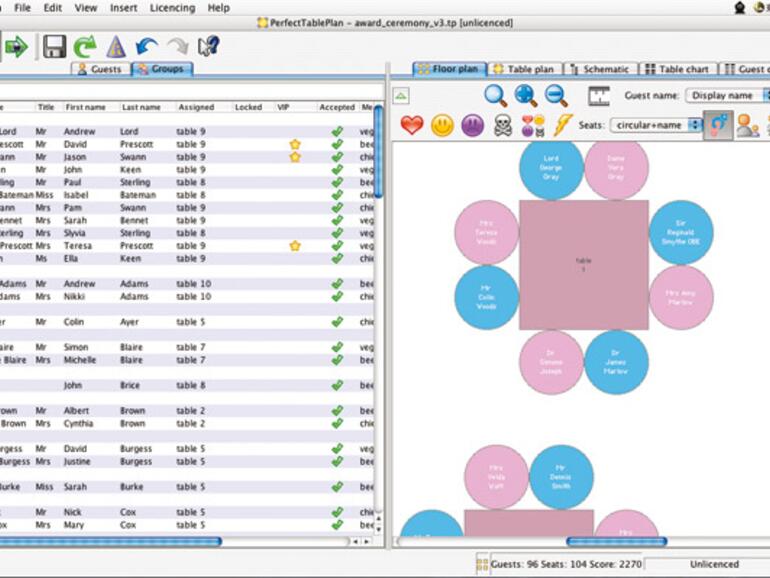Zoom out with the minus magnifier
This screenshot has height=578, width=770.
click(556, 96)
